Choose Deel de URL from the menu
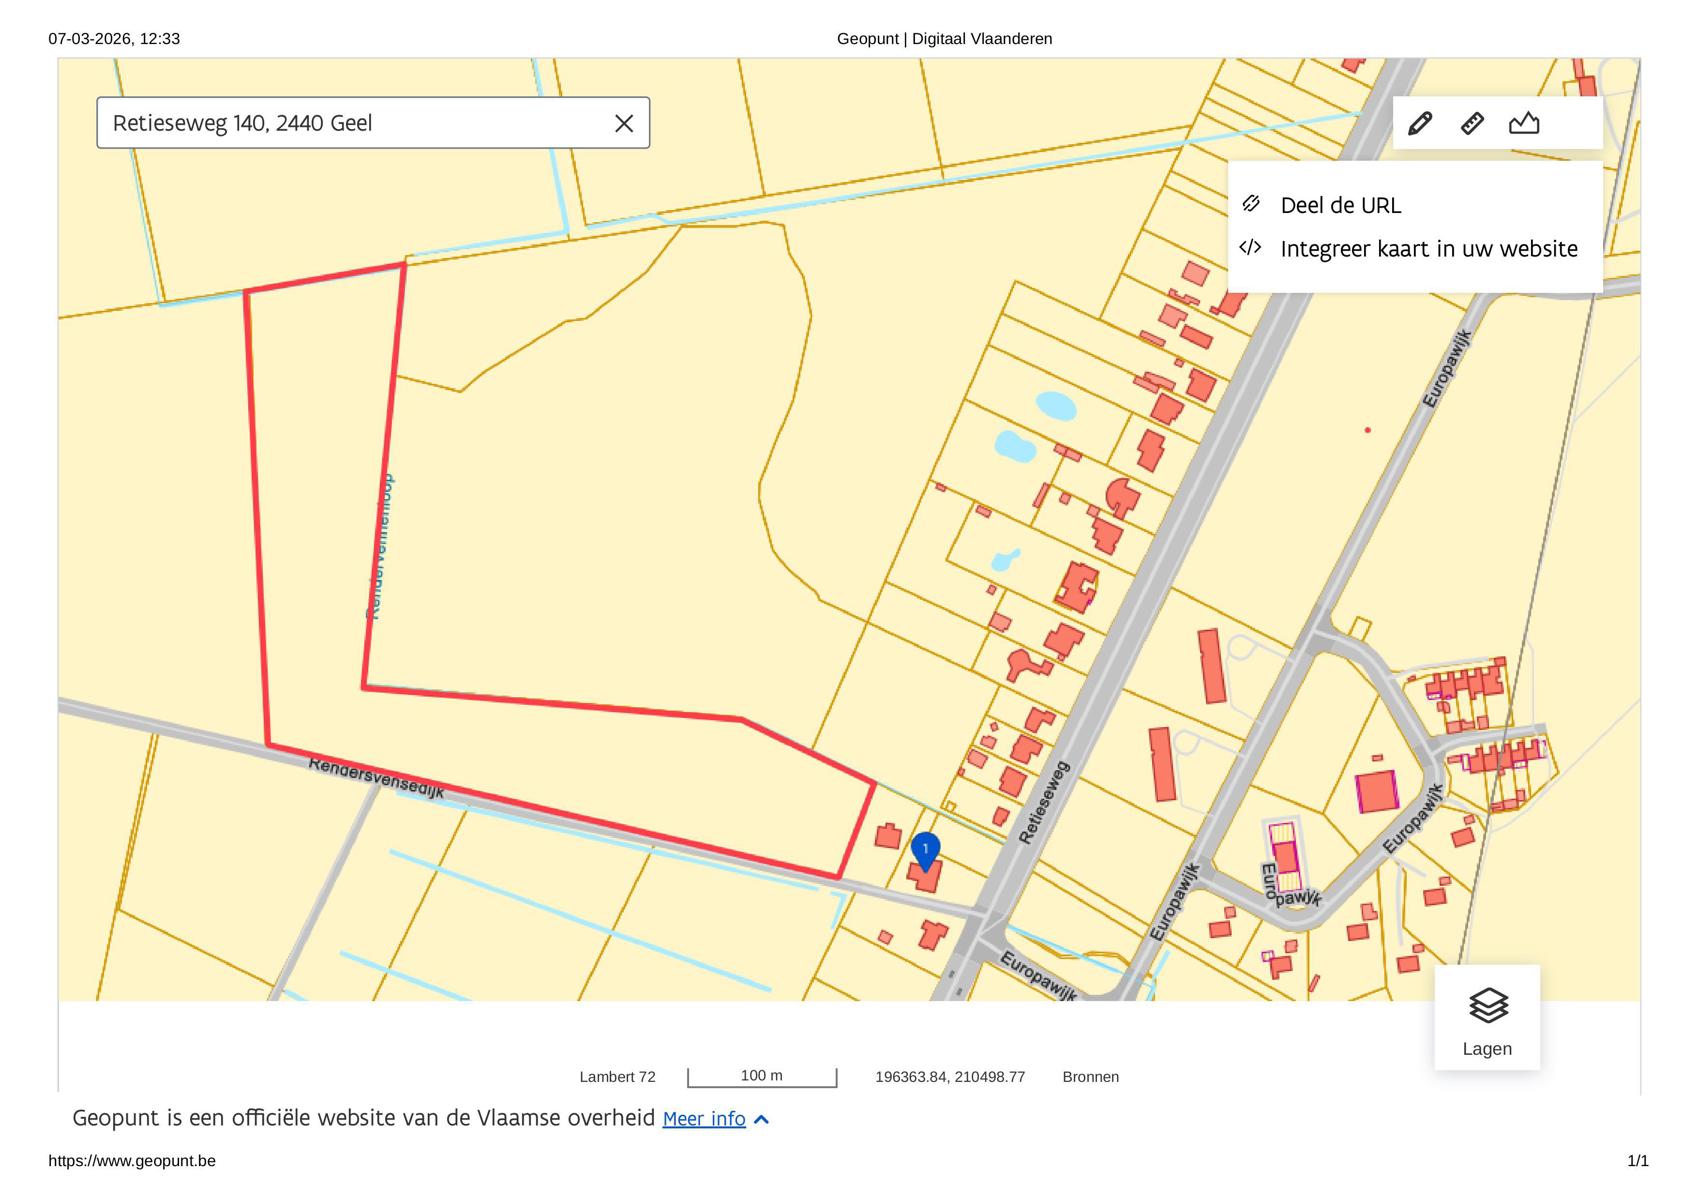Image resolution: width=1698 pixels, height=1200 pixels. click(x=1340, y=205)
